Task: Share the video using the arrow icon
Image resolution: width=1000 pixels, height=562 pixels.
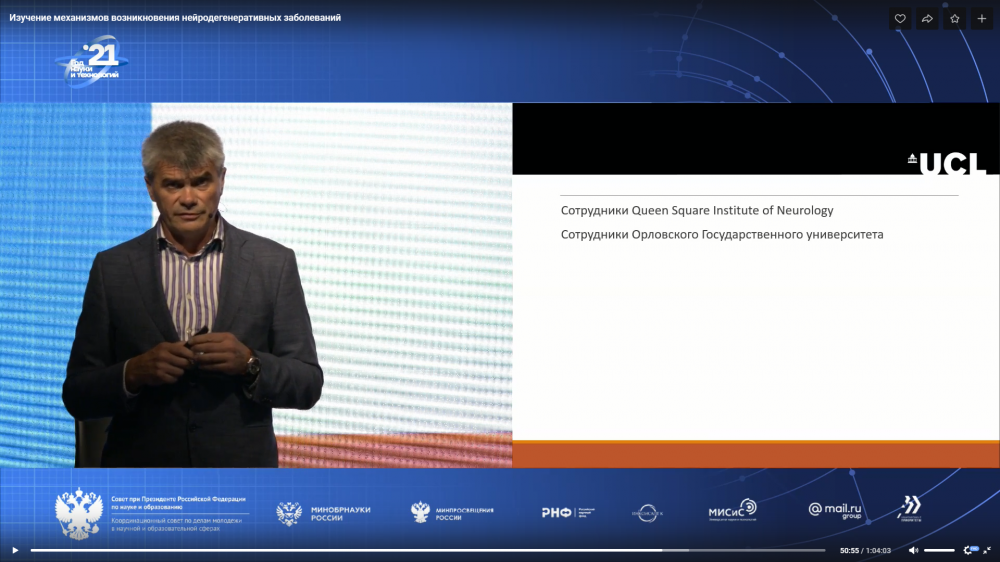Action: click(927, 18)
